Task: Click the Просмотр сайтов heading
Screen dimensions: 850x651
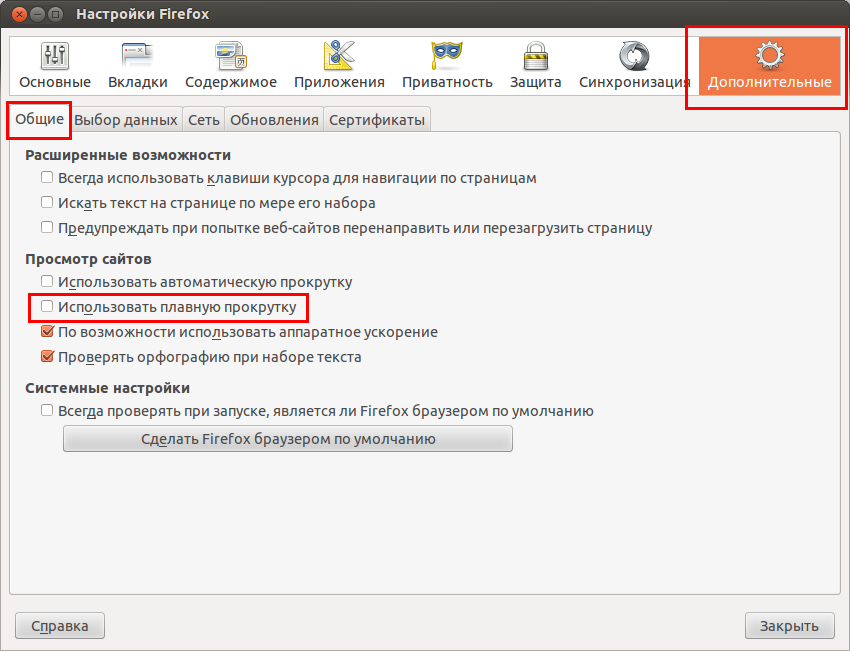Action: click(88, 259)
